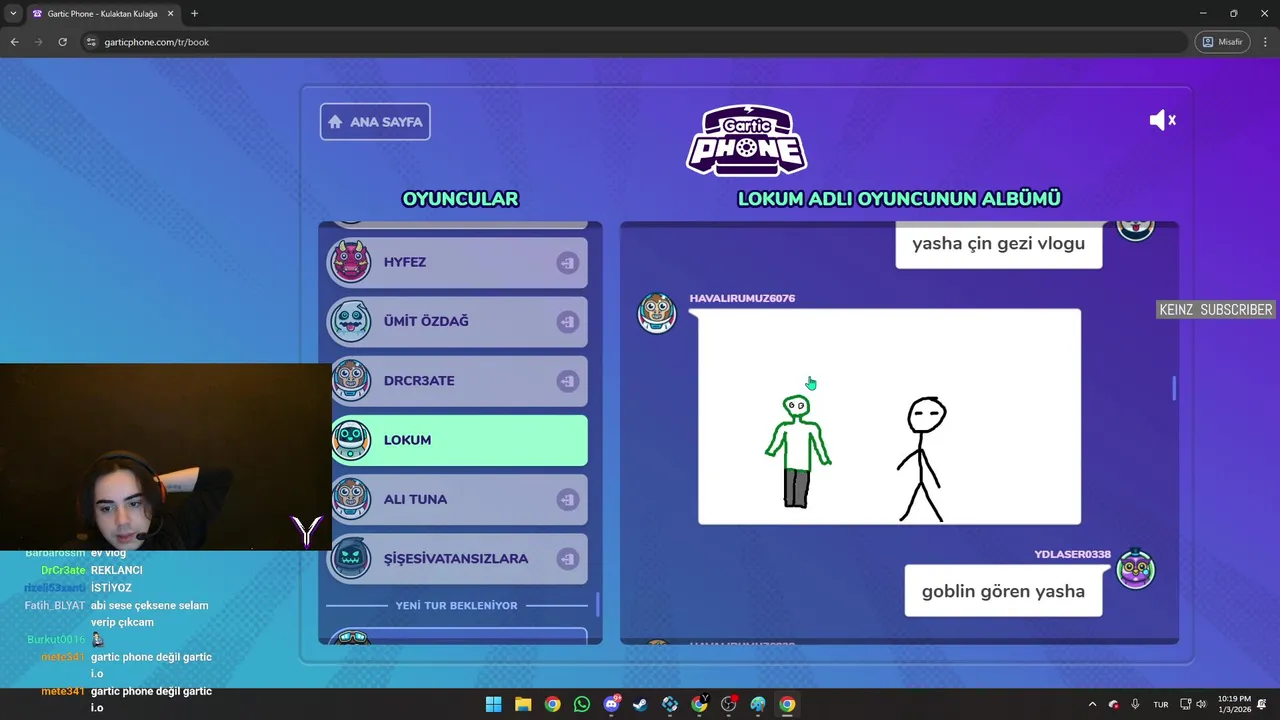The height and width of the screenshot is (720, 1280).
Task: Click the ANA SAYFA home button
Action: click(x=375, y=122)
